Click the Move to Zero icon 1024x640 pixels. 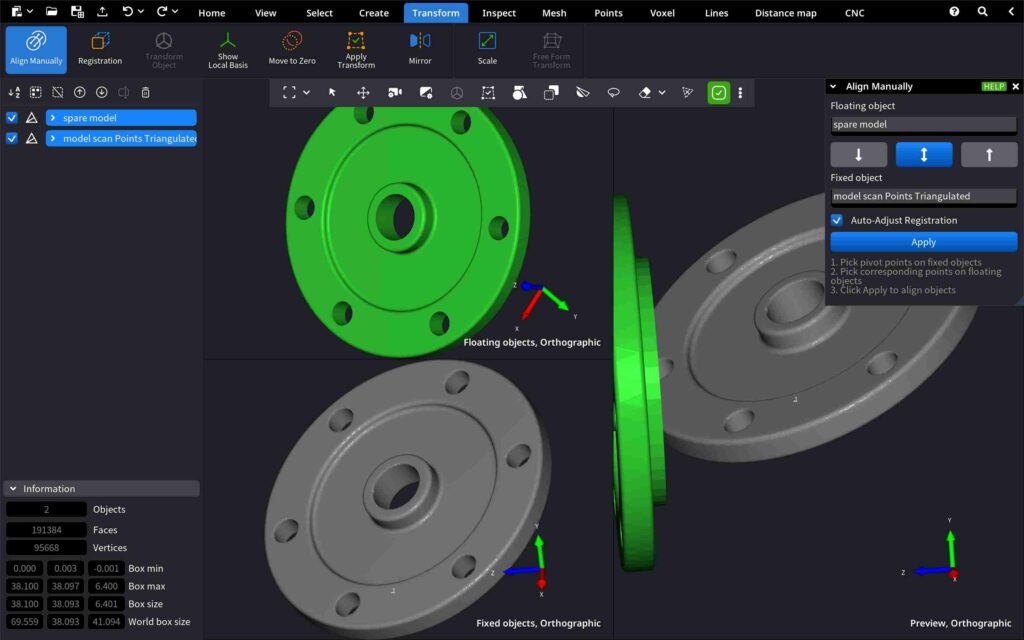[292, 49]
